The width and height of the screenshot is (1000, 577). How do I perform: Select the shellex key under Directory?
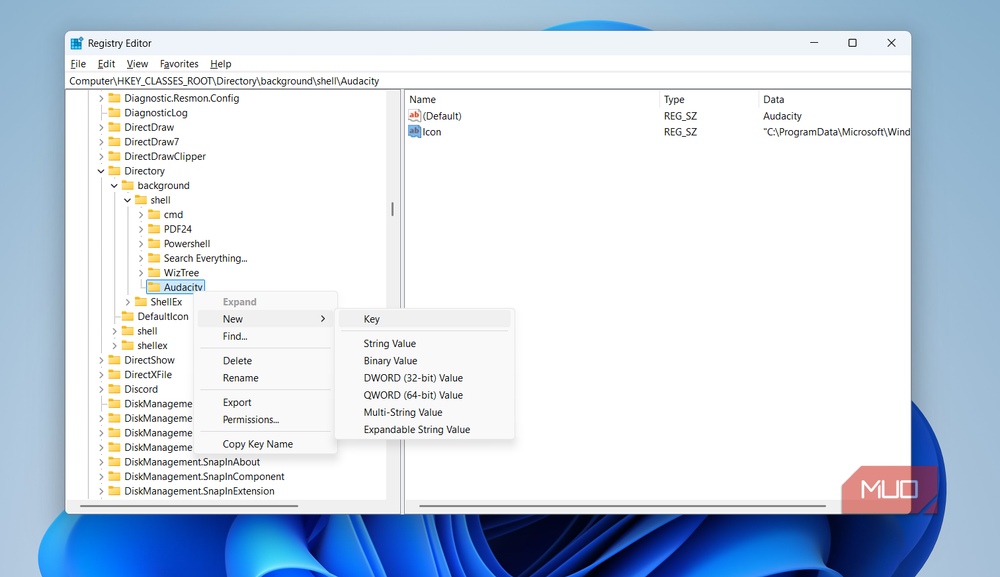coord(152,346)
